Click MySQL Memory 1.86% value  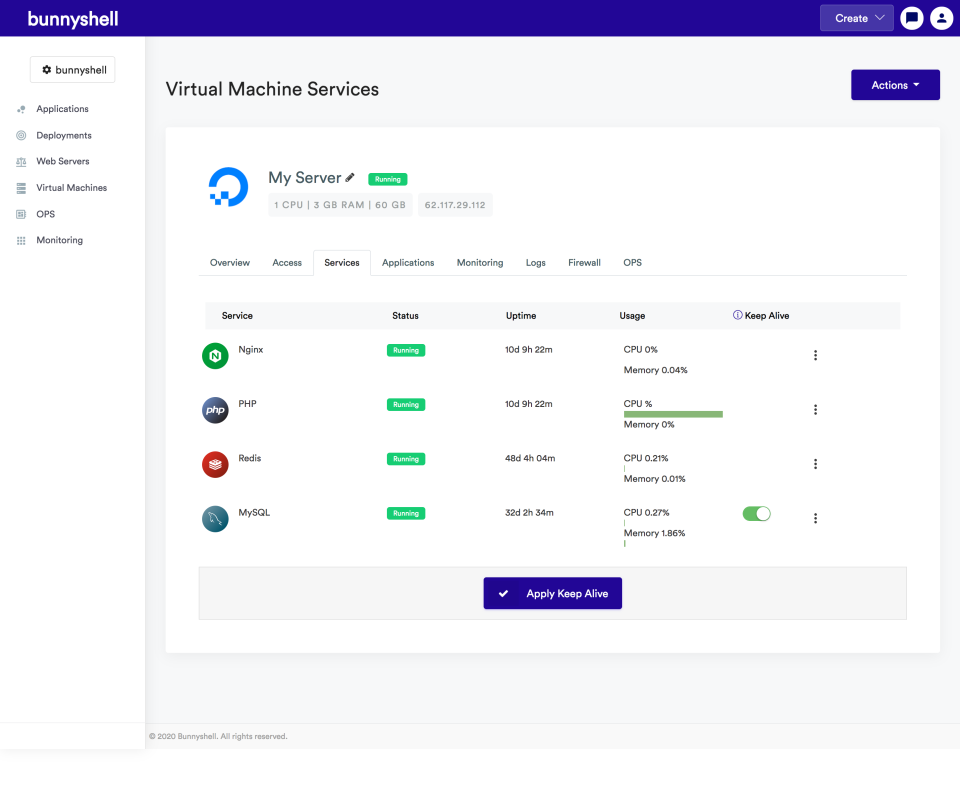pyautogui.click(x=654, y=533)
